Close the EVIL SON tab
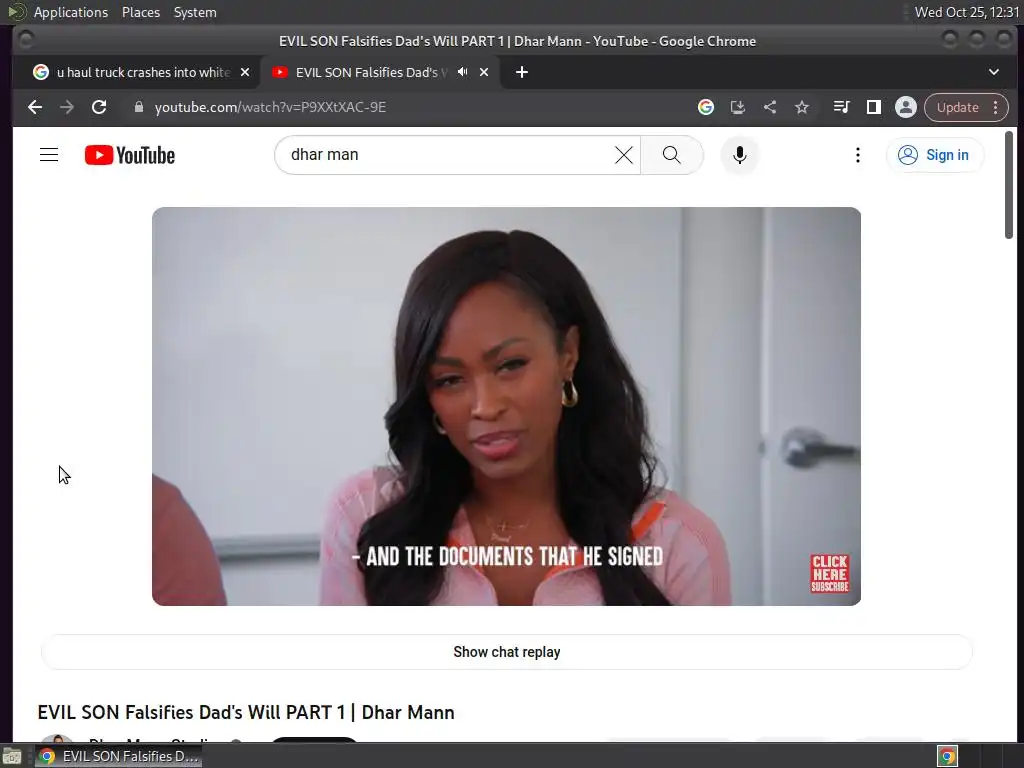The image size is (1024, 768). coord(484,72)
